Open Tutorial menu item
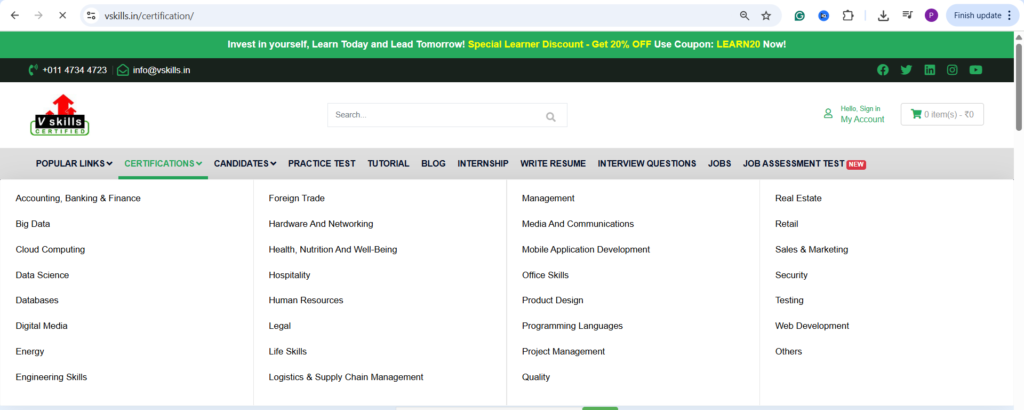The height and width of the screenshot is (410, 1024). click(x=388, y=164)
